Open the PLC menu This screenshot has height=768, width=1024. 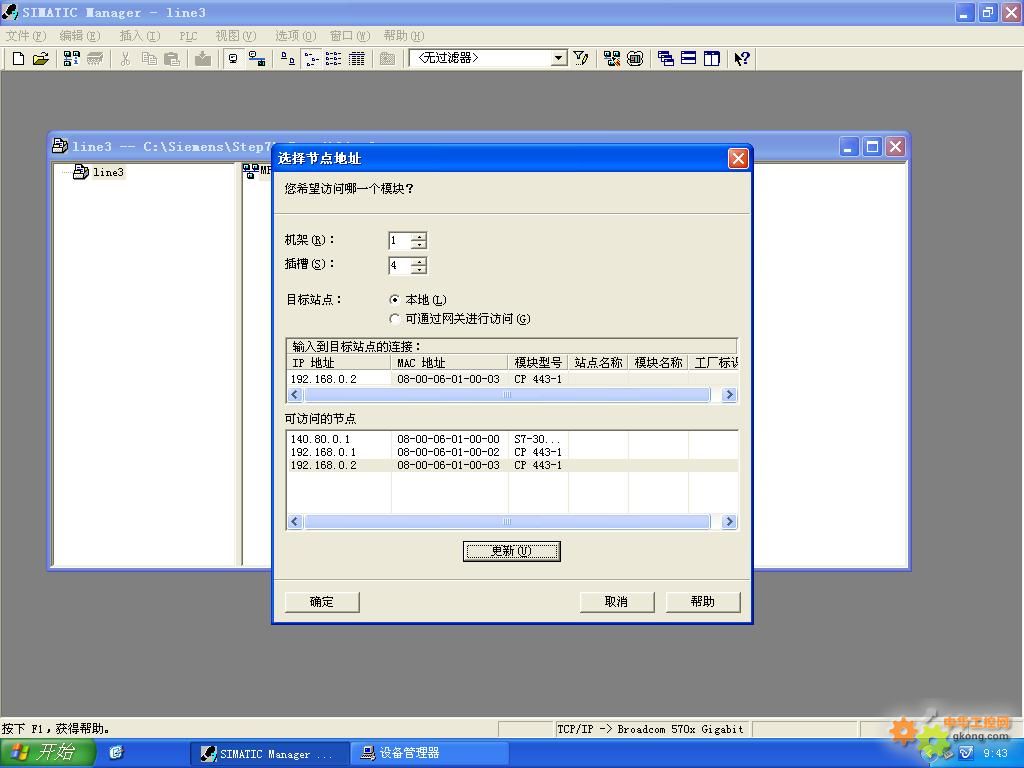(x=188, y=36)
